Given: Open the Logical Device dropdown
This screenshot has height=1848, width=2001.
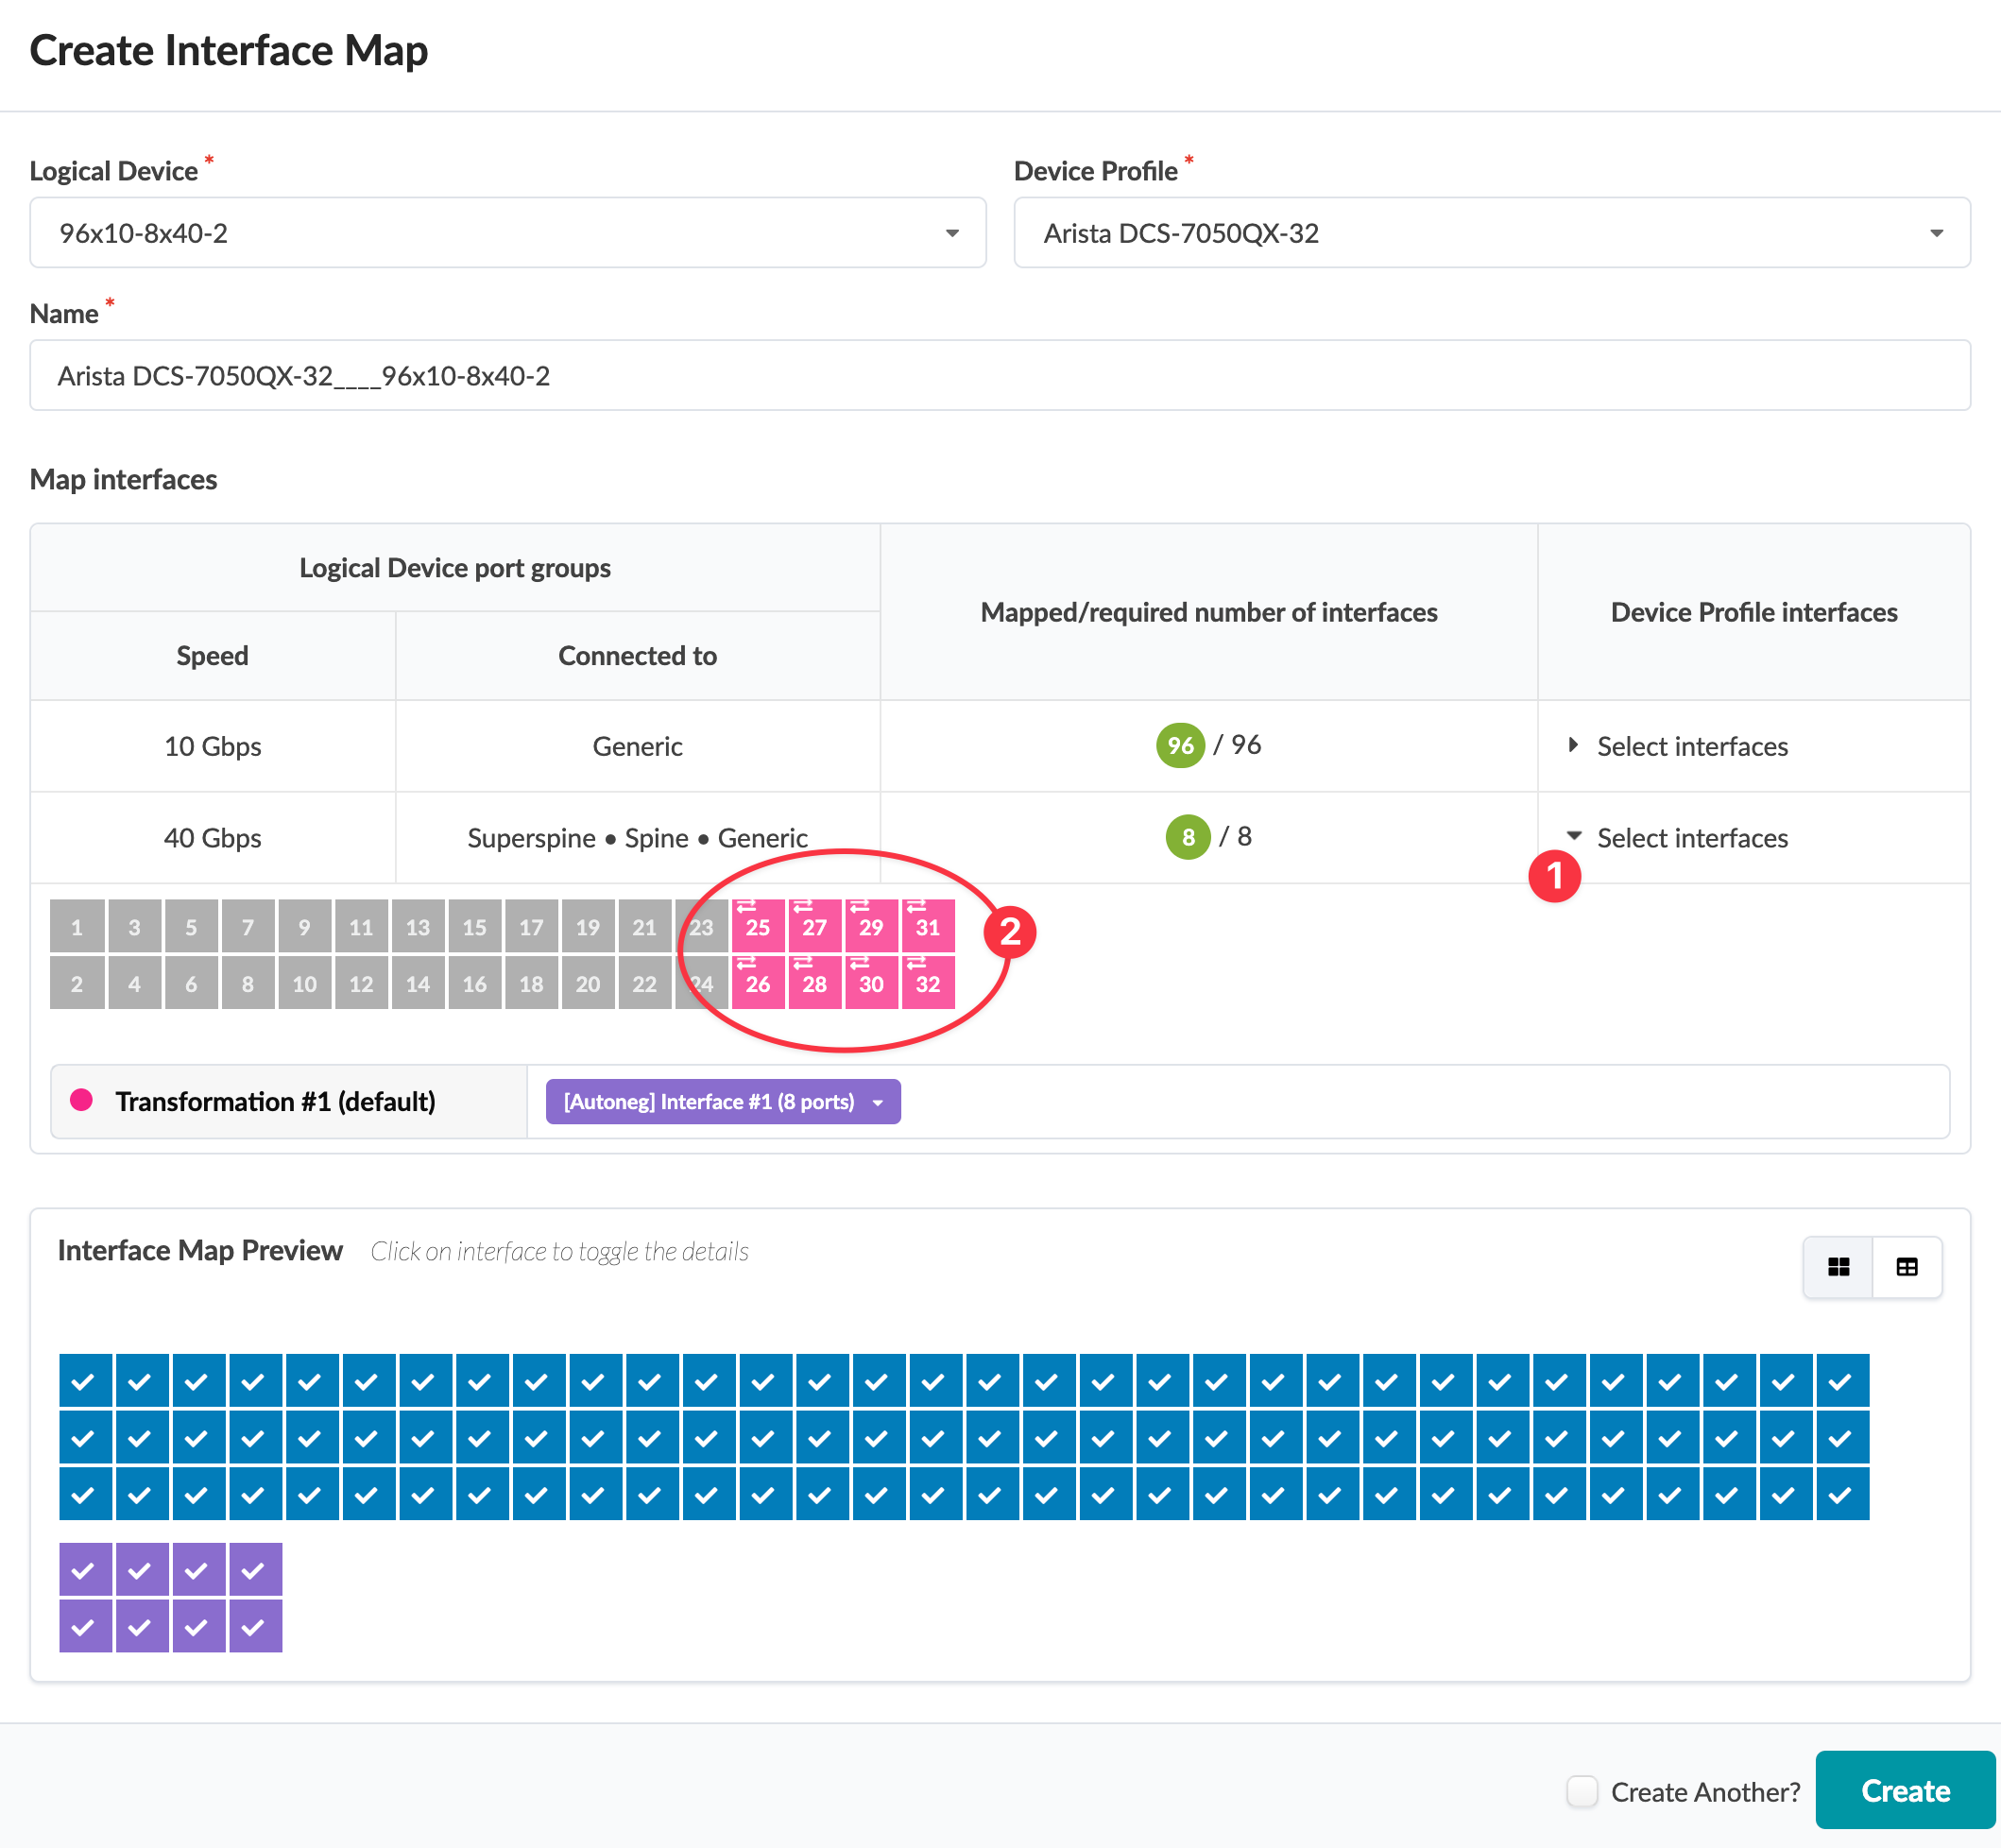Looking at the screenshot, I should coord(507,233).
